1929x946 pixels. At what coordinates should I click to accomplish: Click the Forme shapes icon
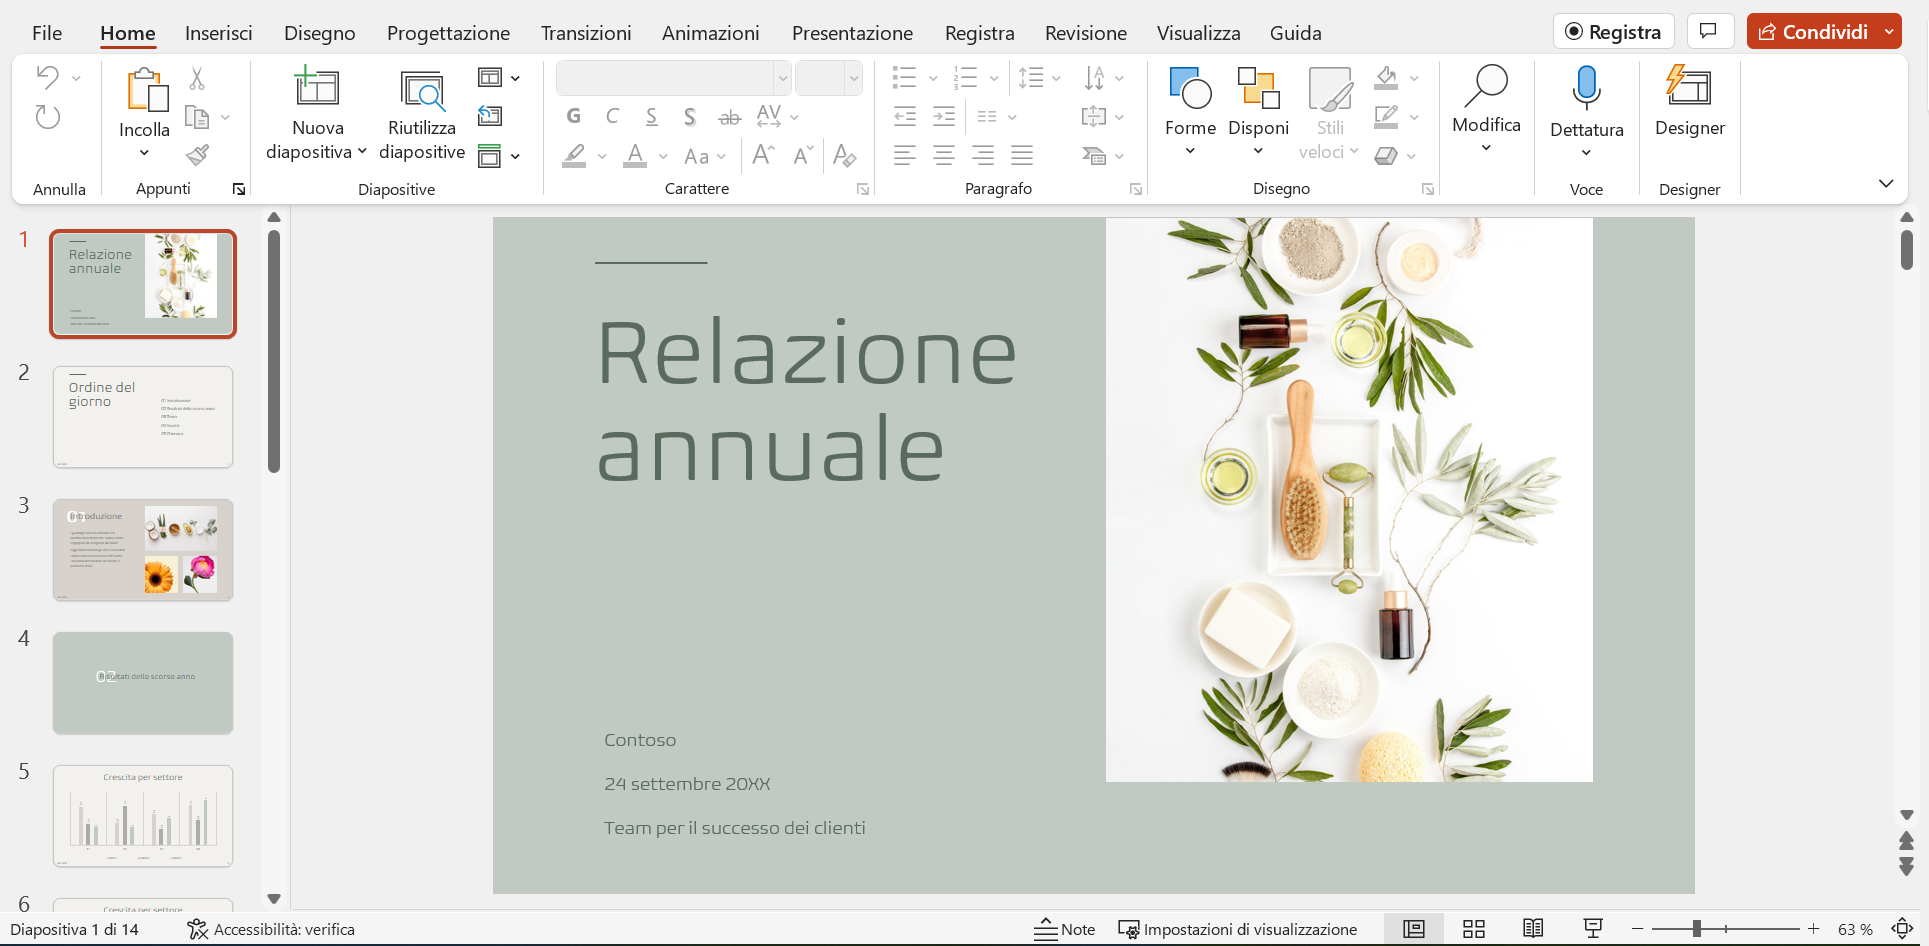tap(1190, 88)
